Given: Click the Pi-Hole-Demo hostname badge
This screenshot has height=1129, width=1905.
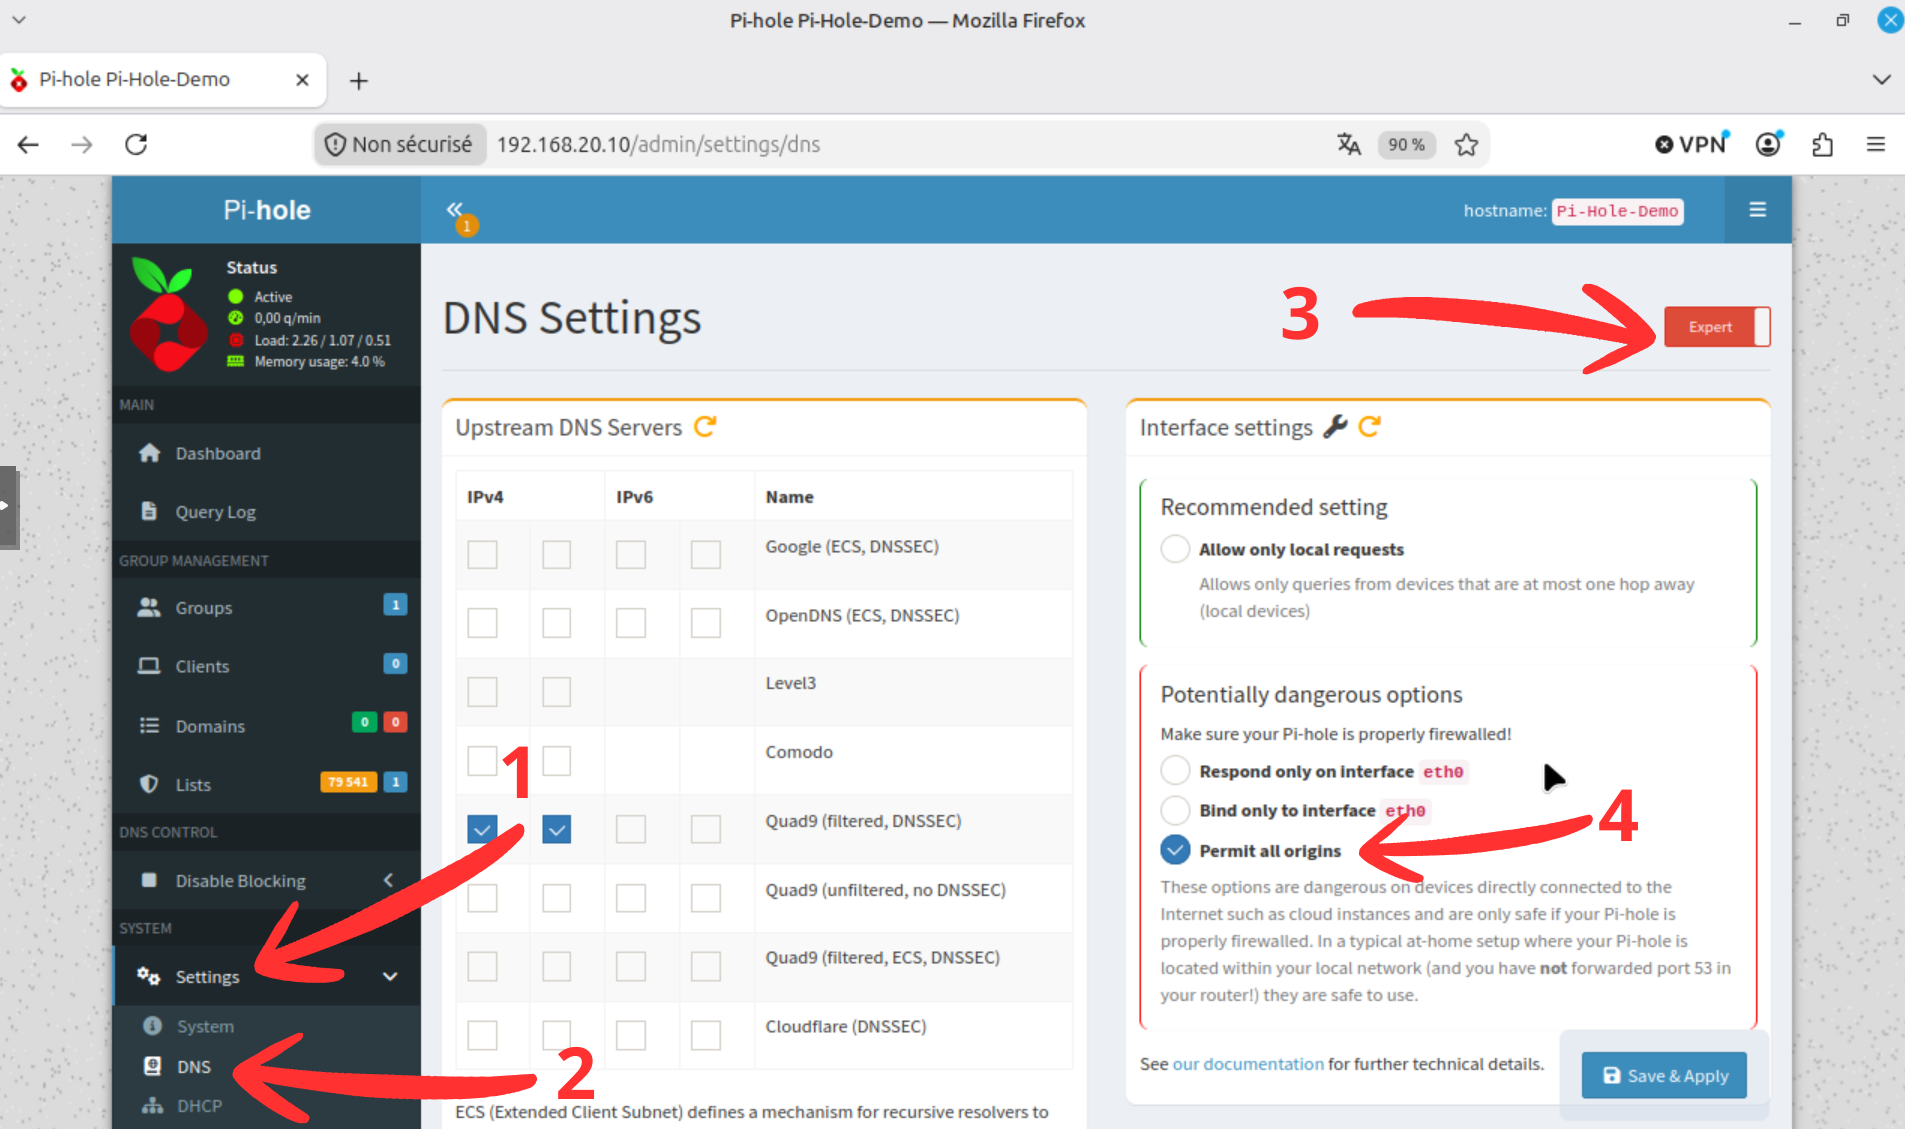Looking at the screenshot, I should point(1617,211).
